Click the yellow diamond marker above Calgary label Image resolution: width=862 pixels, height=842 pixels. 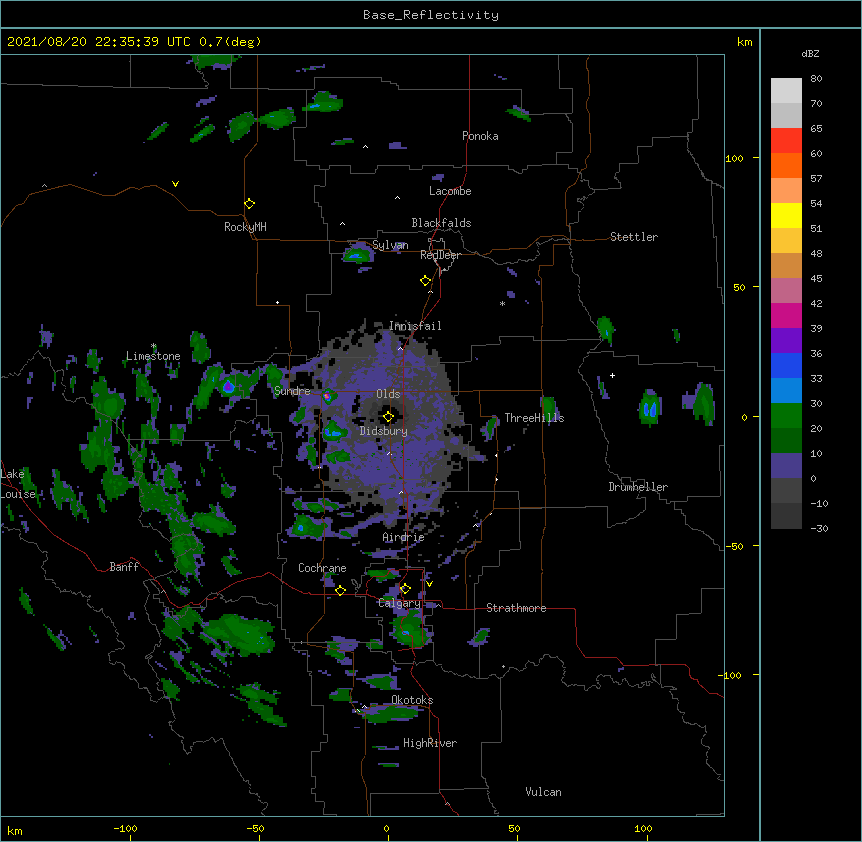(x=405, y=589)
